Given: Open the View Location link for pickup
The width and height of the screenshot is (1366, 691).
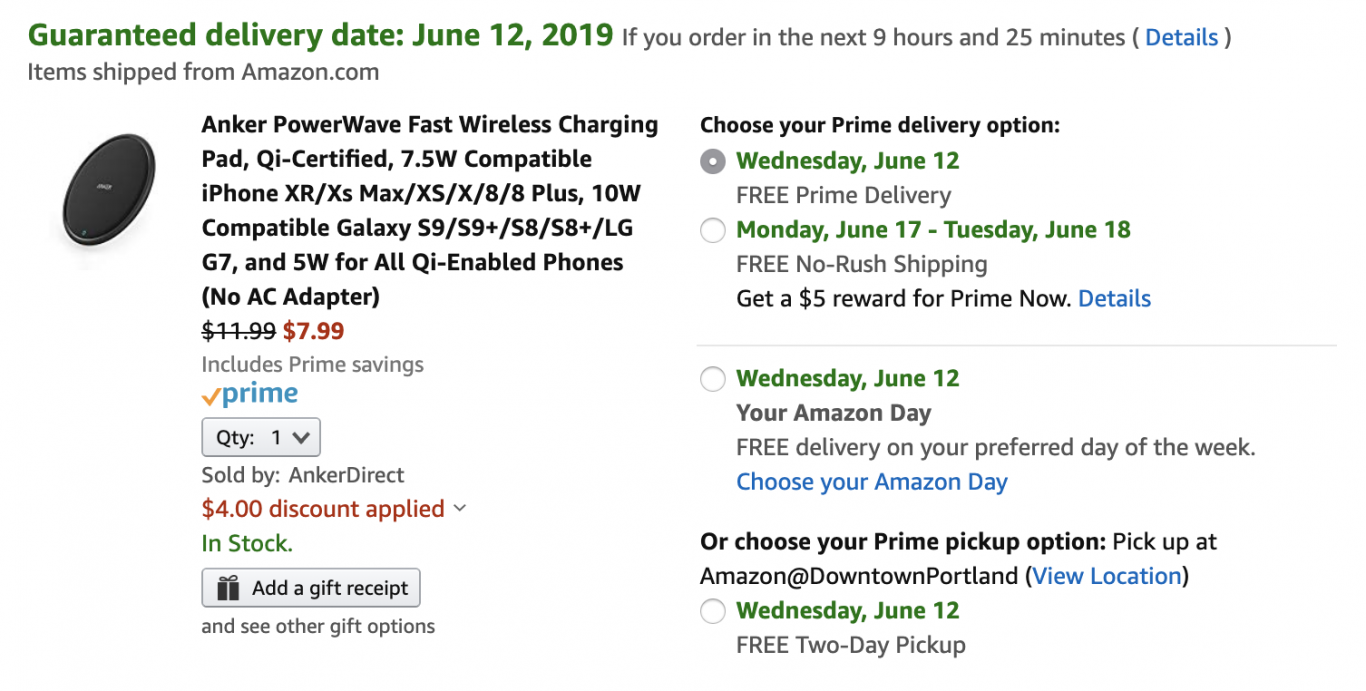Looking at the screenshot, I should [1107, 576].
